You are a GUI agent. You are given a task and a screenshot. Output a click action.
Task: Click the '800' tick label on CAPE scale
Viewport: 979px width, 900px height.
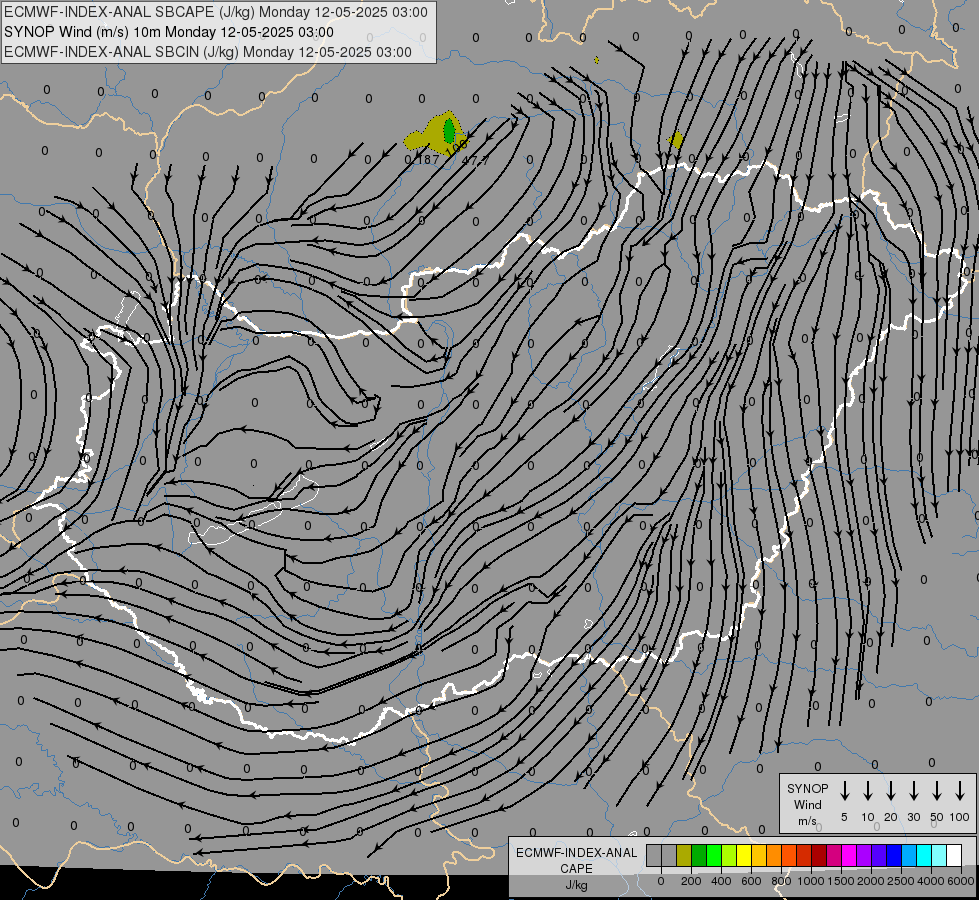(781, 881)
